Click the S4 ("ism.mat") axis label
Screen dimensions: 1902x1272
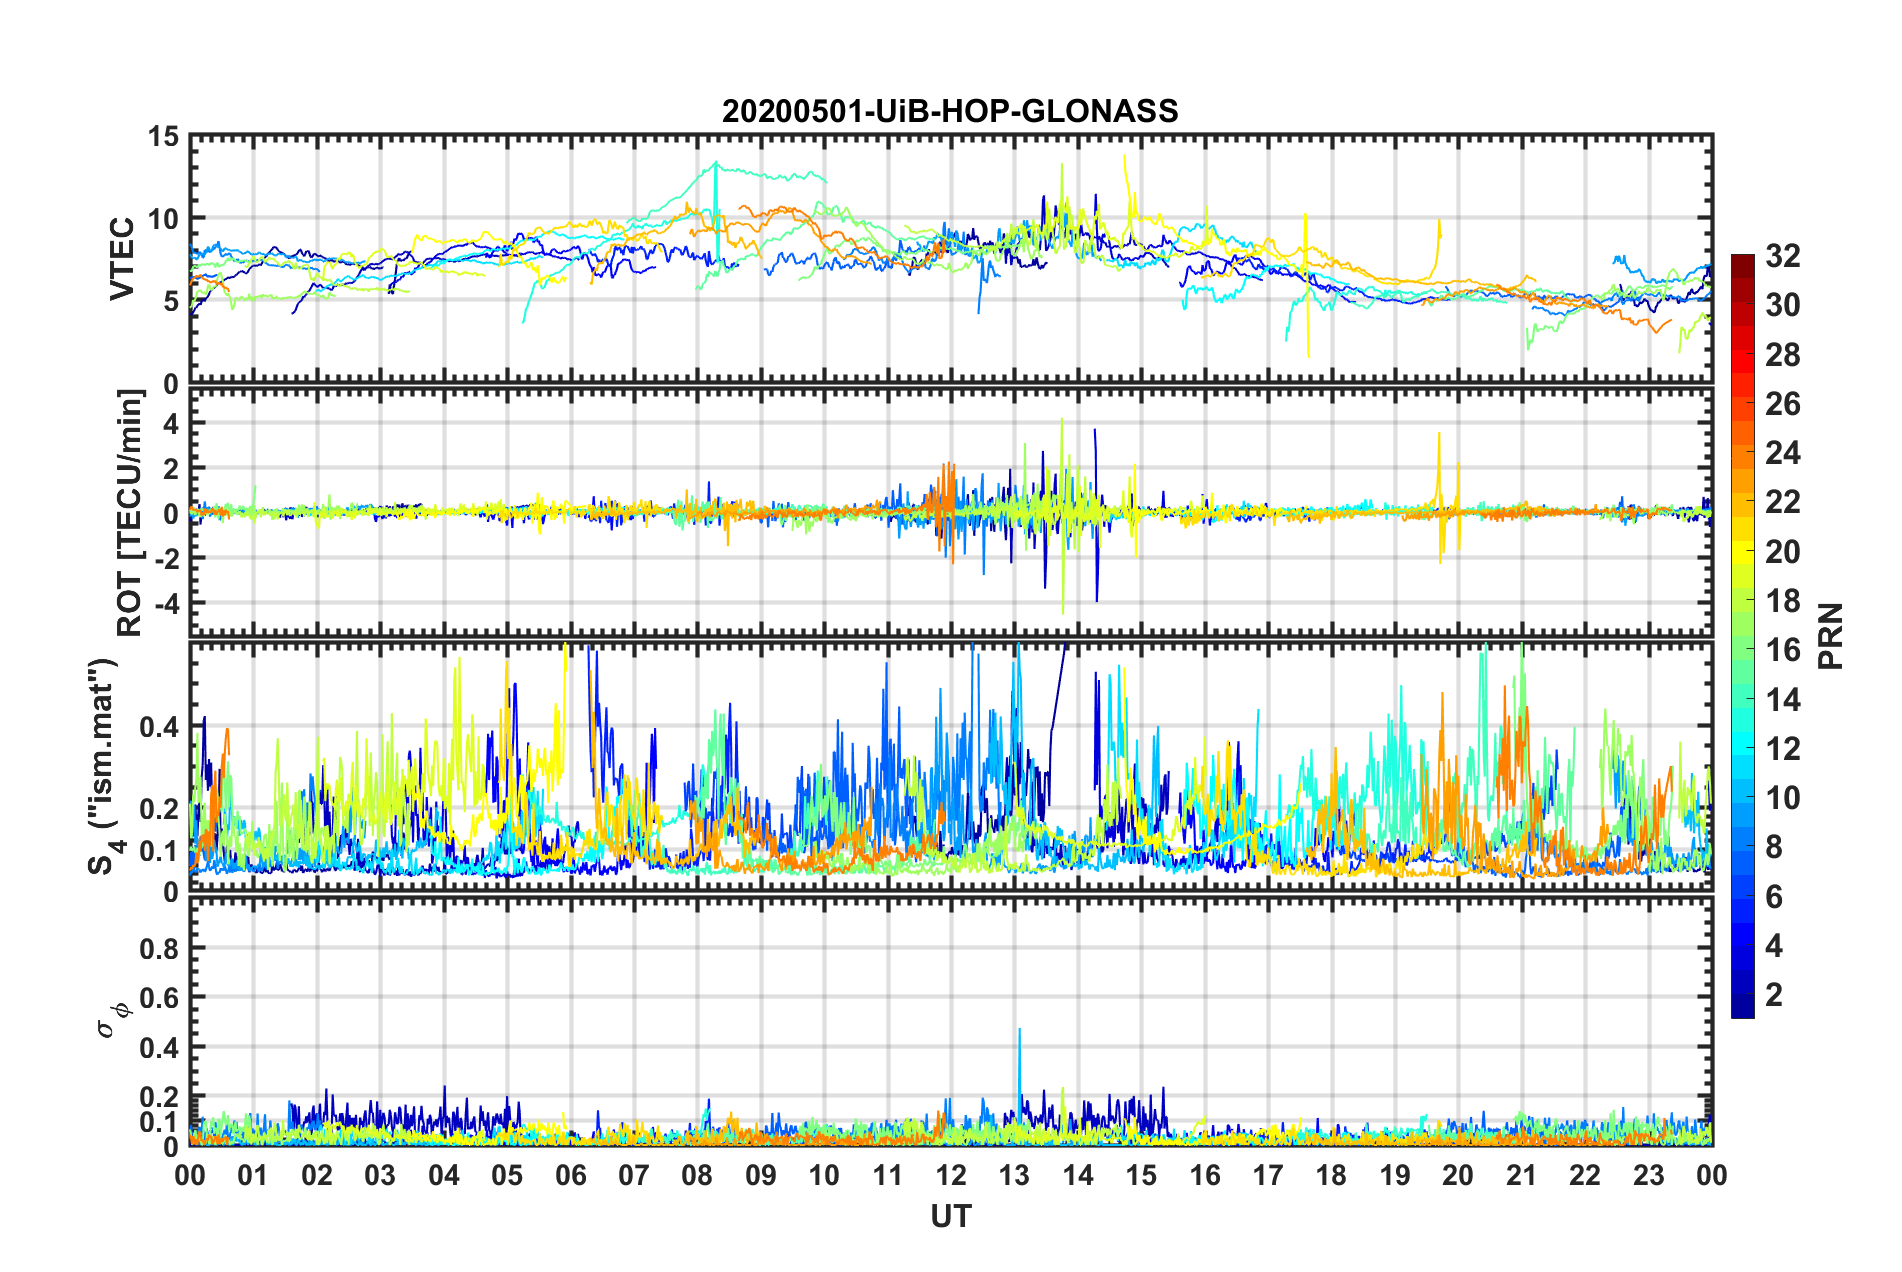[x=103, y=766]
